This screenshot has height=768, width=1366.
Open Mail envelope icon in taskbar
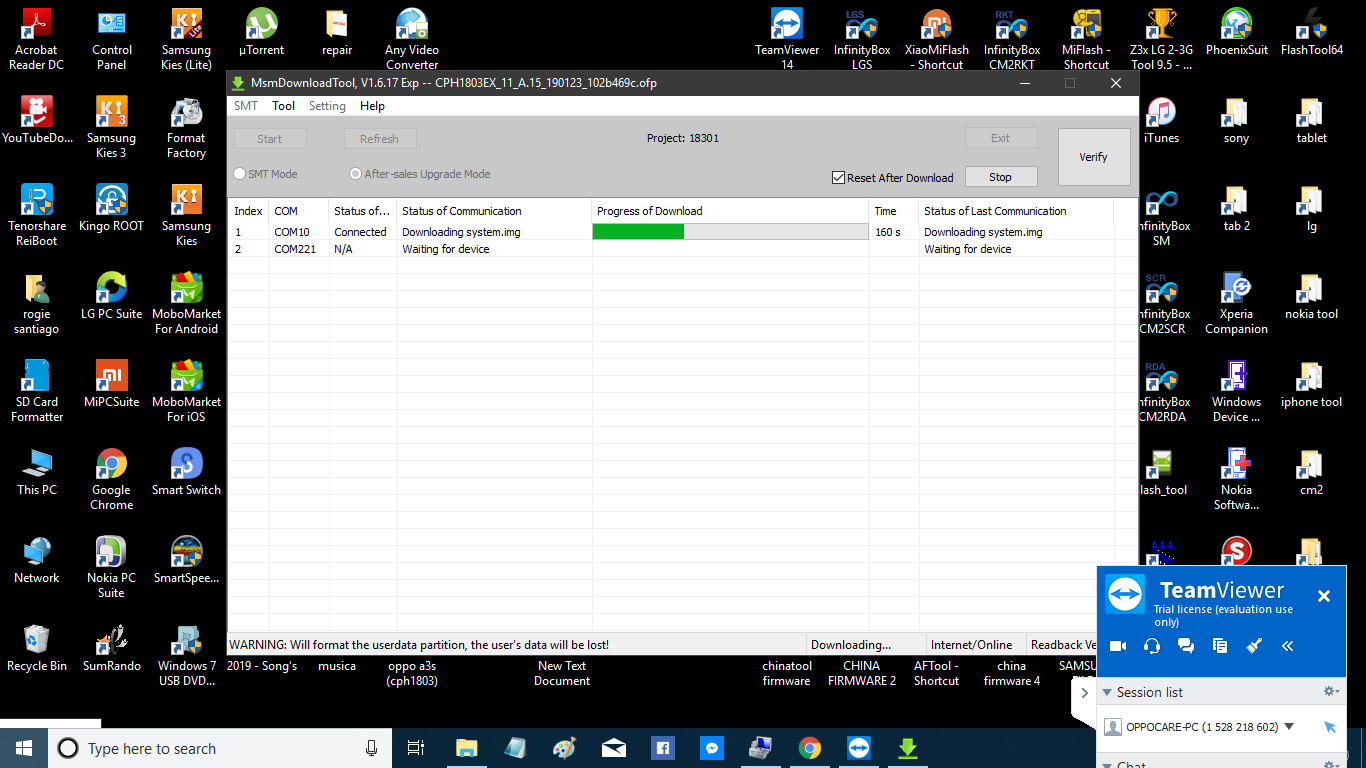point(614,748)
